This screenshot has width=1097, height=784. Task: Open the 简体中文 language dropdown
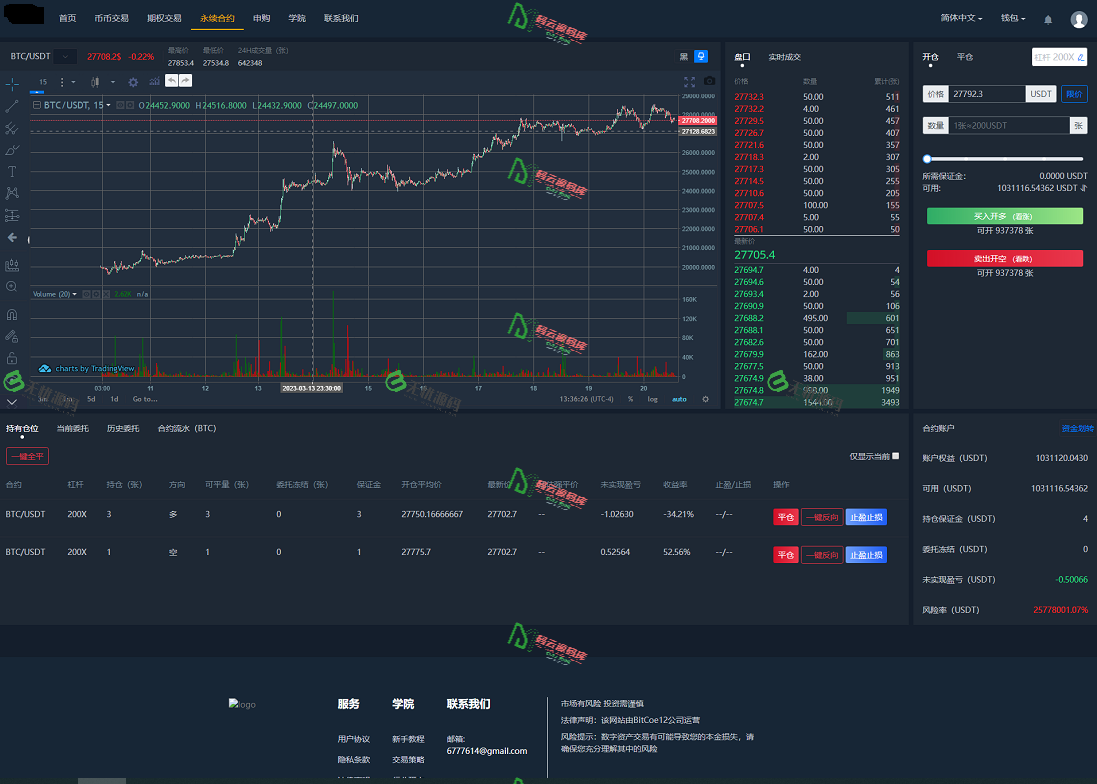coord(961,18)
